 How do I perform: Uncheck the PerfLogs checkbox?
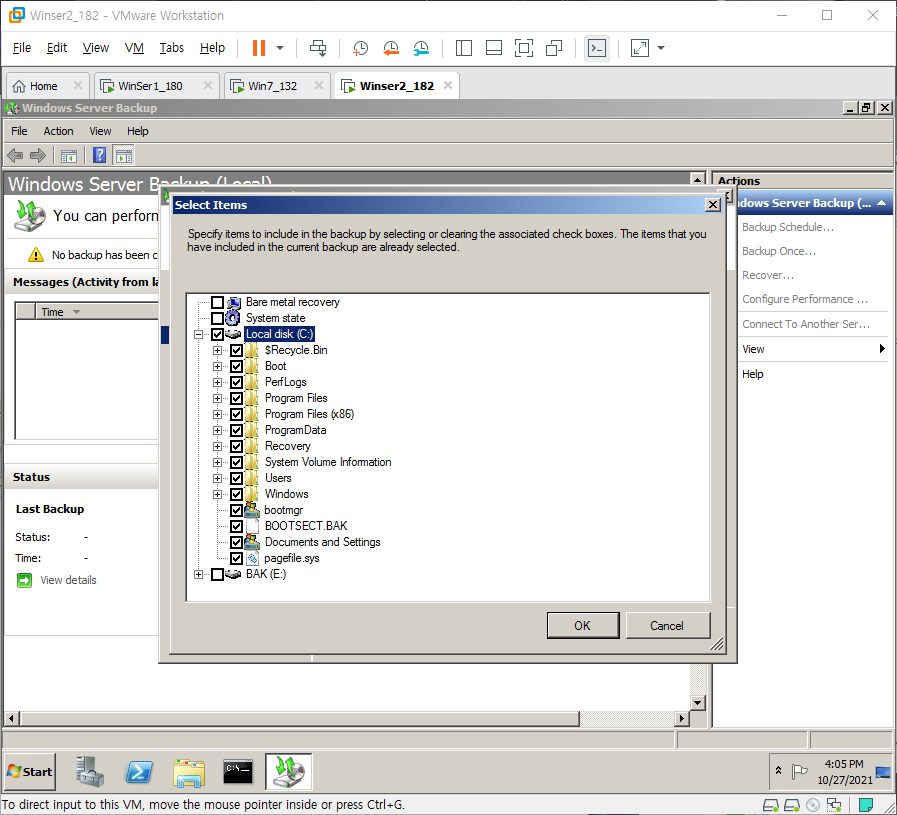coord(236,382)
